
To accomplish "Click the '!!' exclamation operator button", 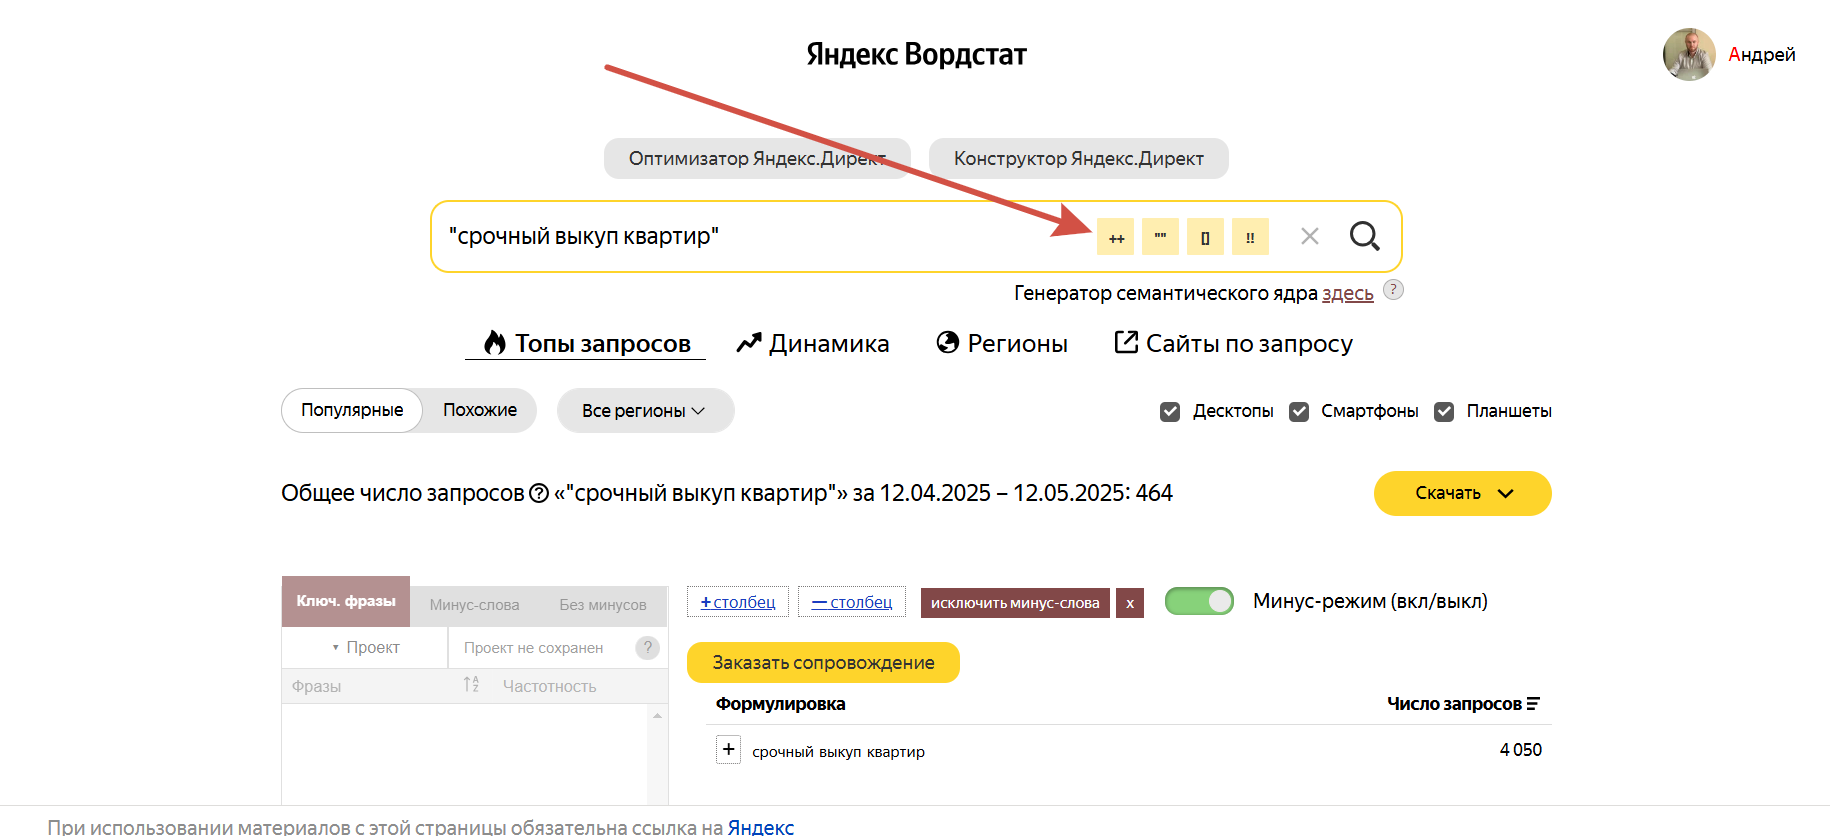I will [x=1250, y=237].
